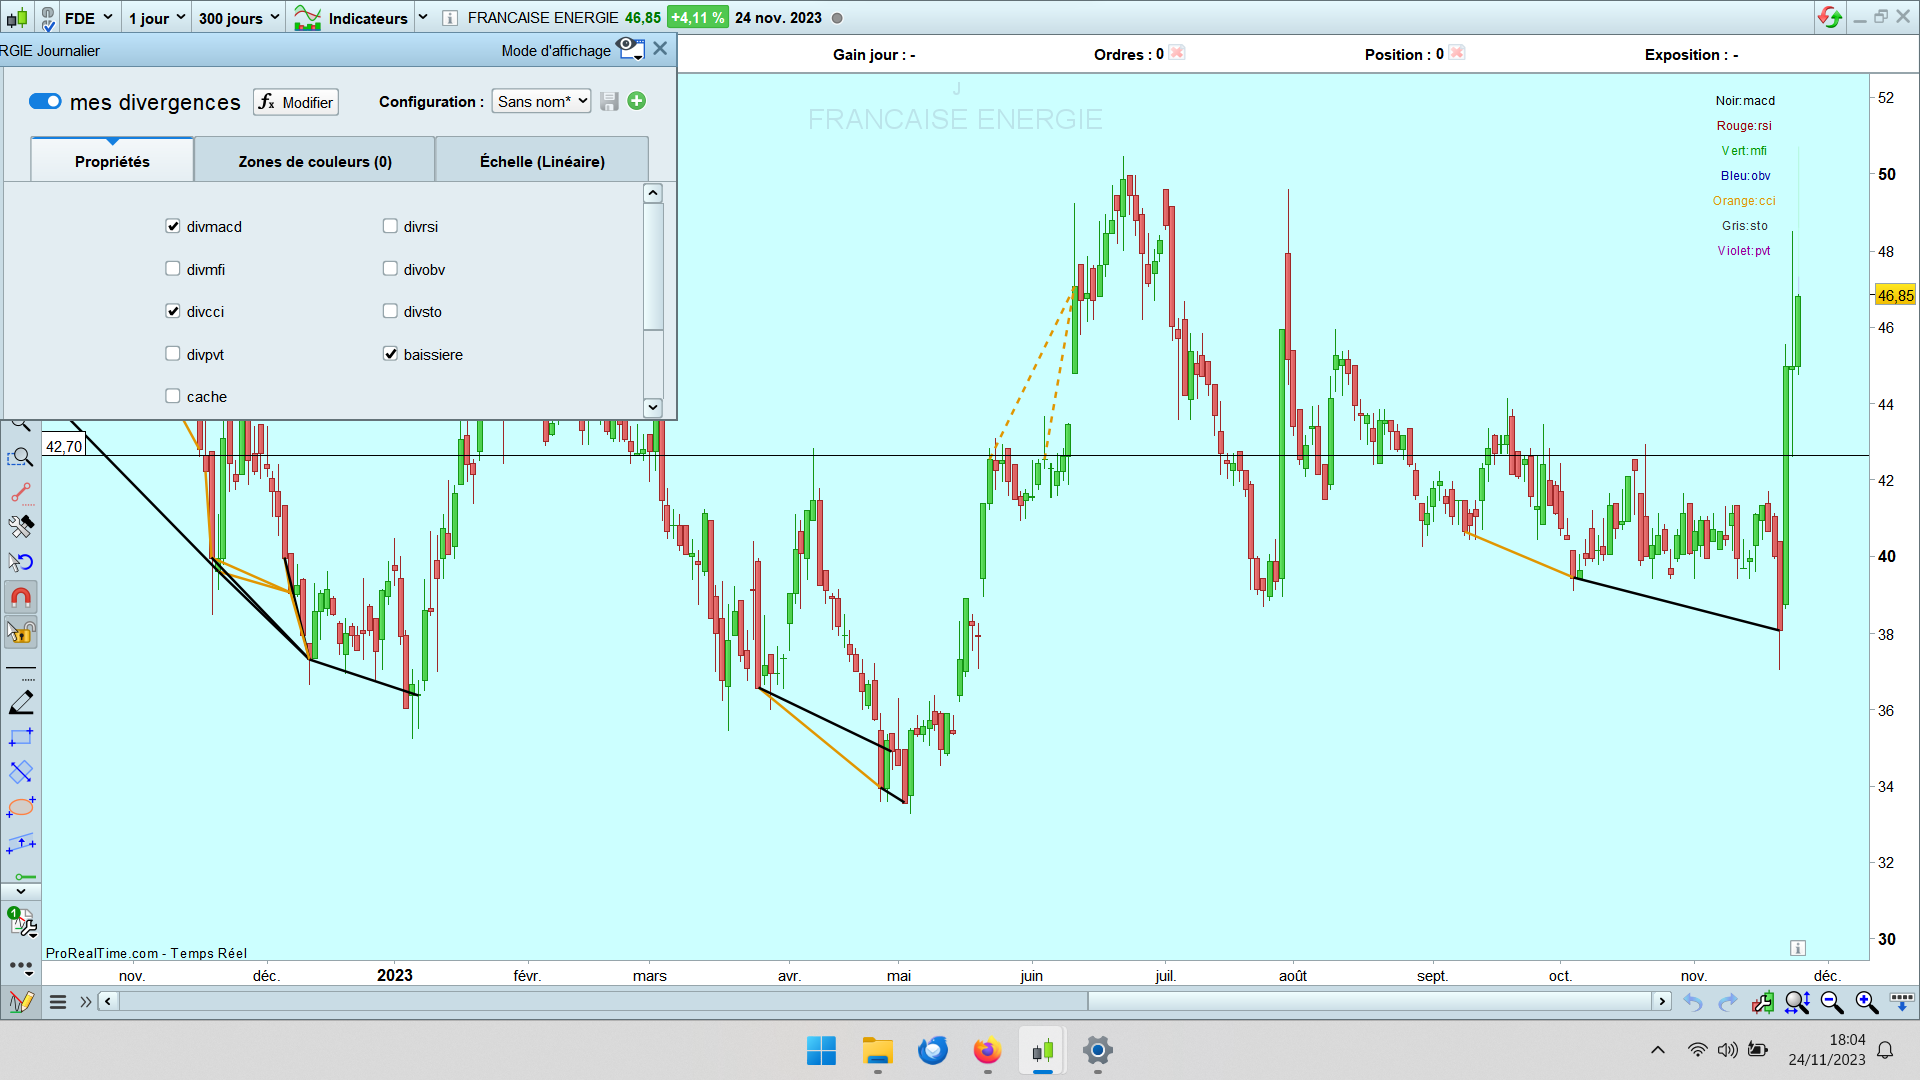The image size is (1920, 1080).
Task: Click the zoom out magnifier icon
Action: tap(1832, 1002)
